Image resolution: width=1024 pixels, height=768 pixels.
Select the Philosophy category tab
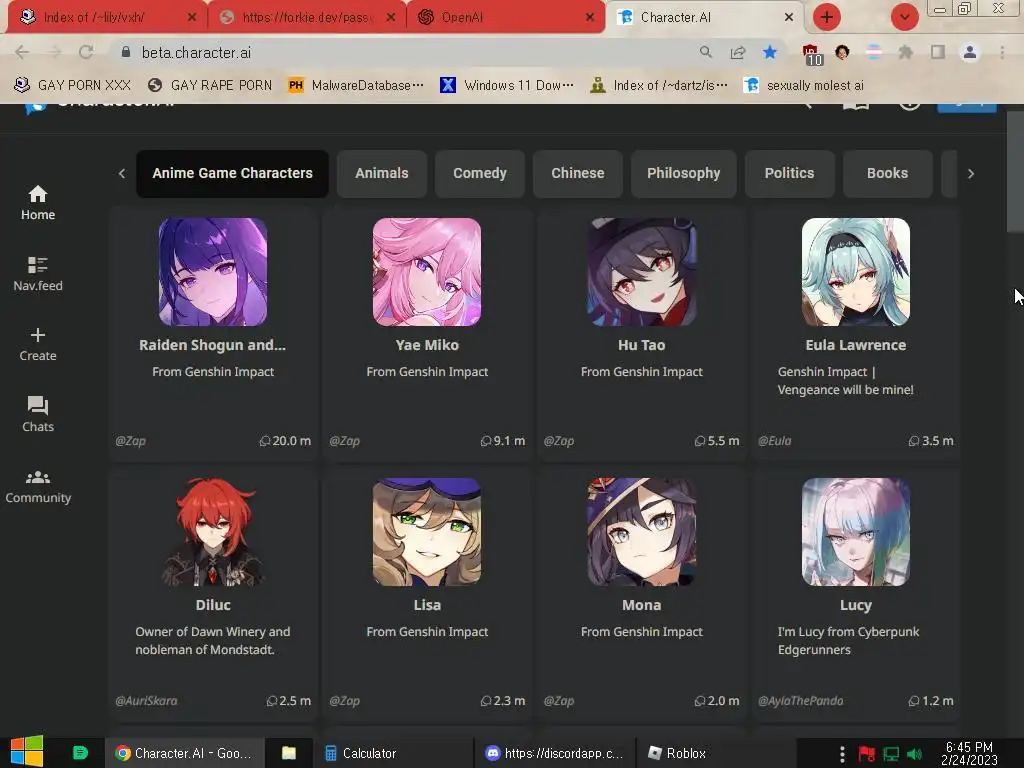pyautogui.click(x=684, y=174)
